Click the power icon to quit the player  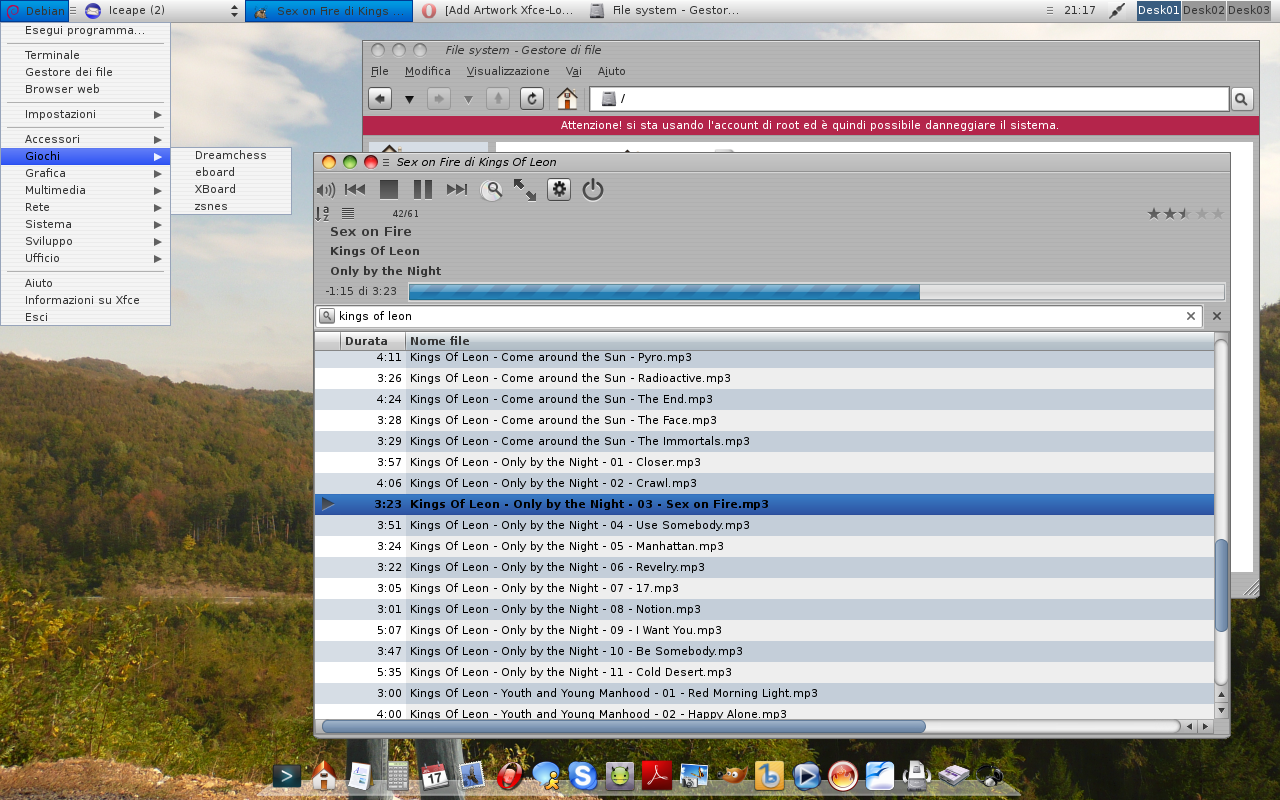pyautogui.click(x=593, y=189)
